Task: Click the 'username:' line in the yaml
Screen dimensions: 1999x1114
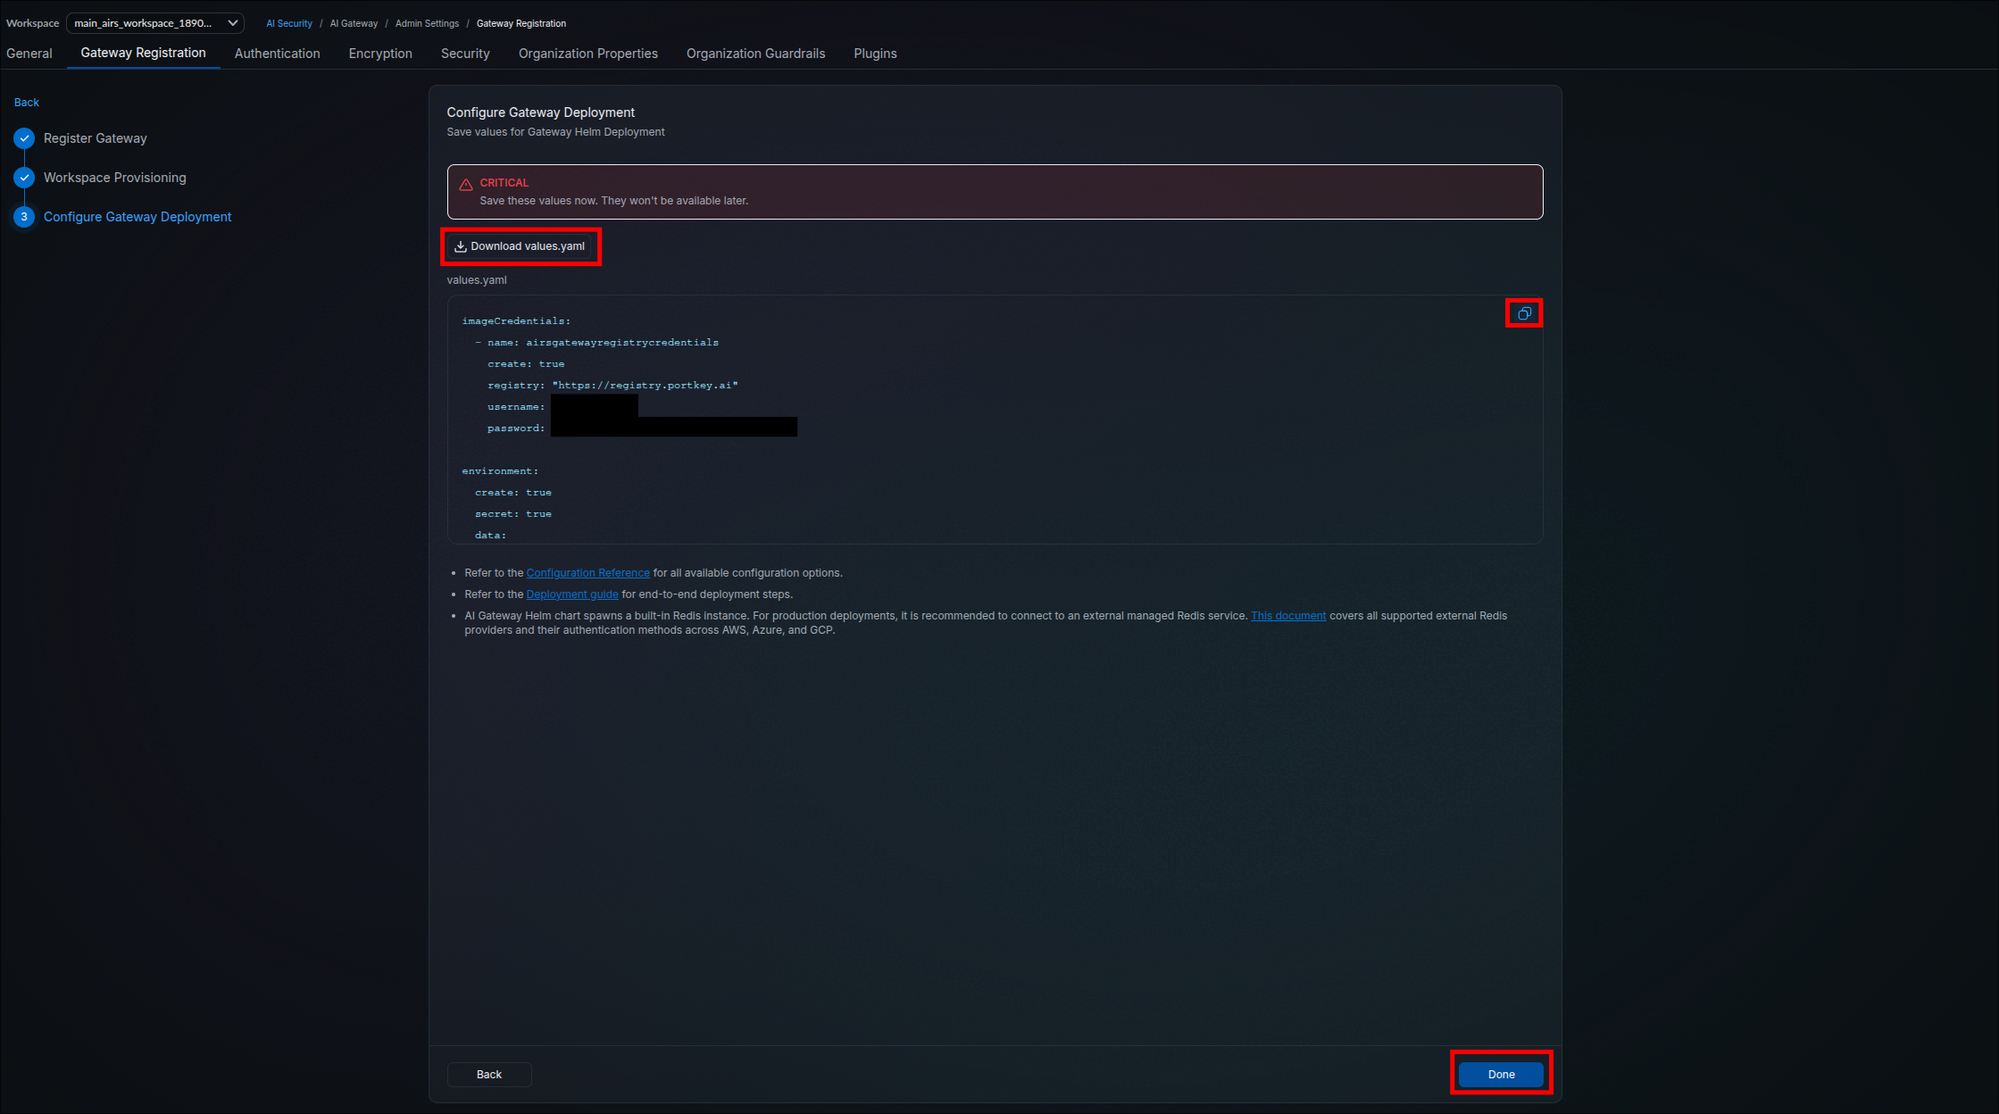Action: 516,407
